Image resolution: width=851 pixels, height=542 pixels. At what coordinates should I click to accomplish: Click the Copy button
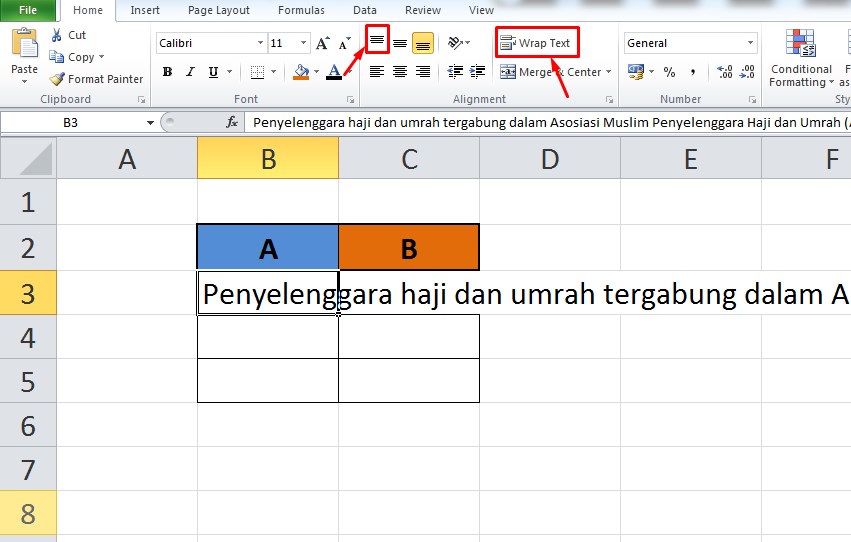pyautogui.click(x=72, y=57)
